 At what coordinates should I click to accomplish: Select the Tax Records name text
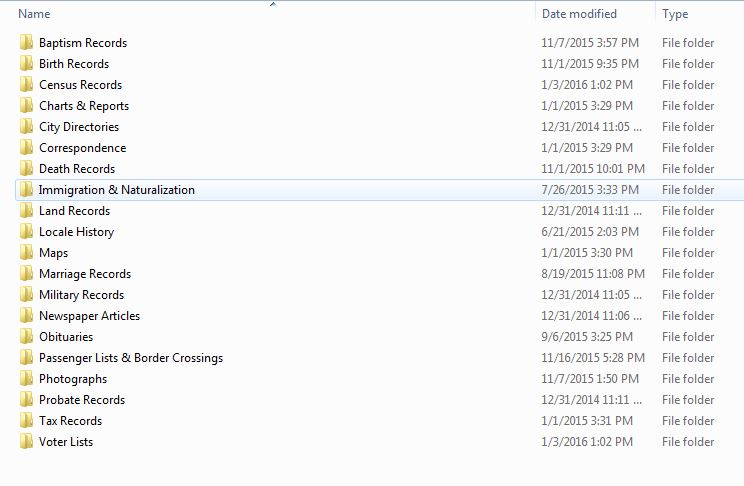[x=70, y=421]
